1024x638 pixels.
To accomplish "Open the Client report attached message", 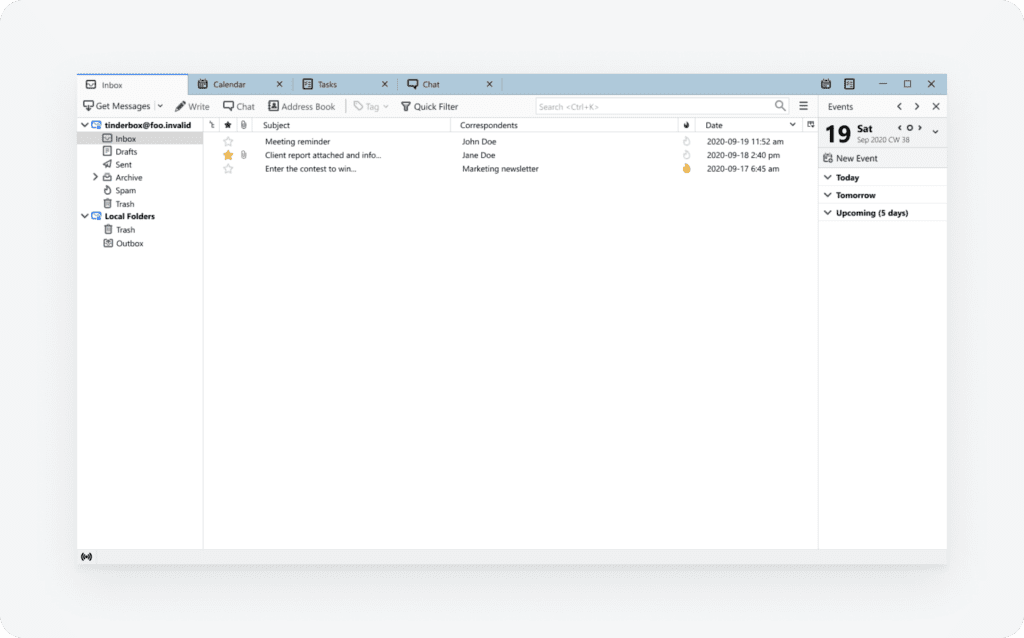I will click(323, 155).
